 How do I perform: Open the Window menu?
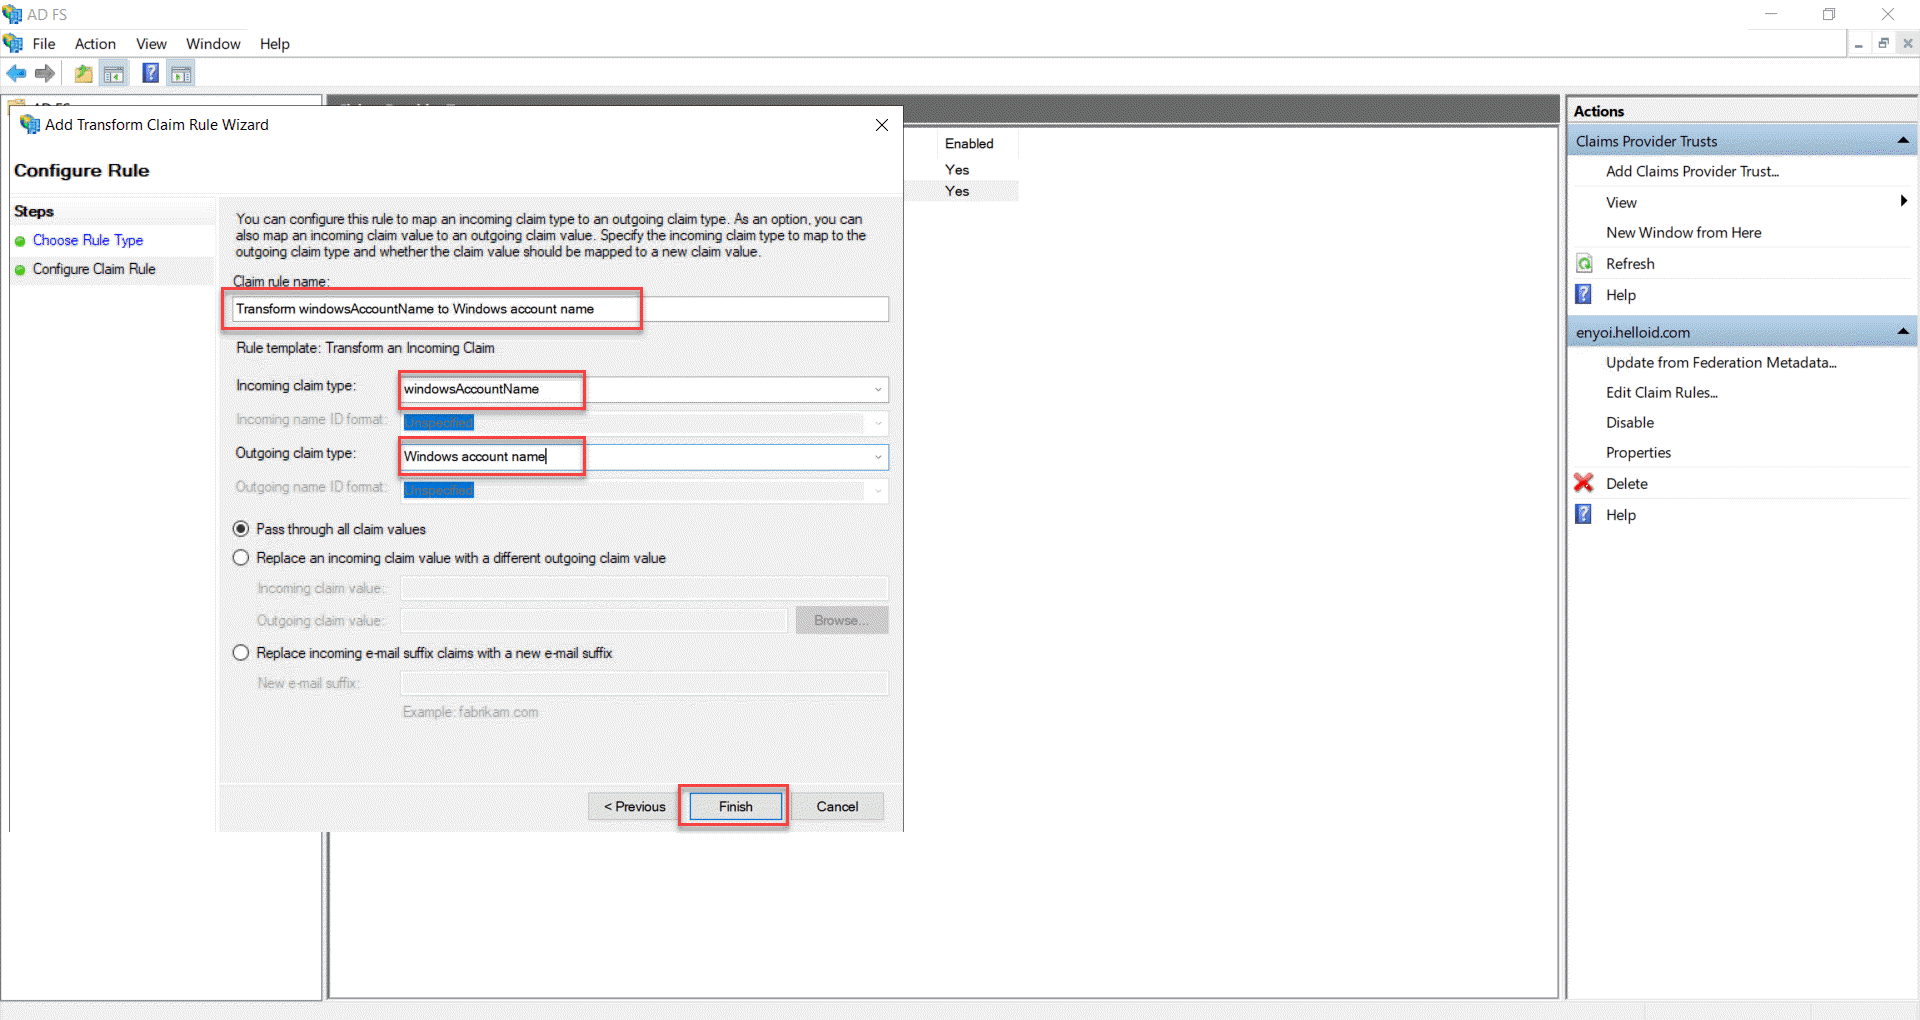click(213, 44)
